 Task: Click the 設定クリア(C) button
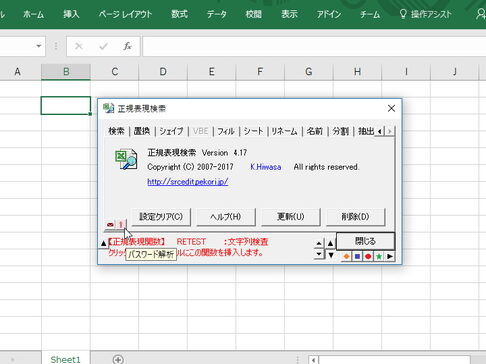pos(161,217)
